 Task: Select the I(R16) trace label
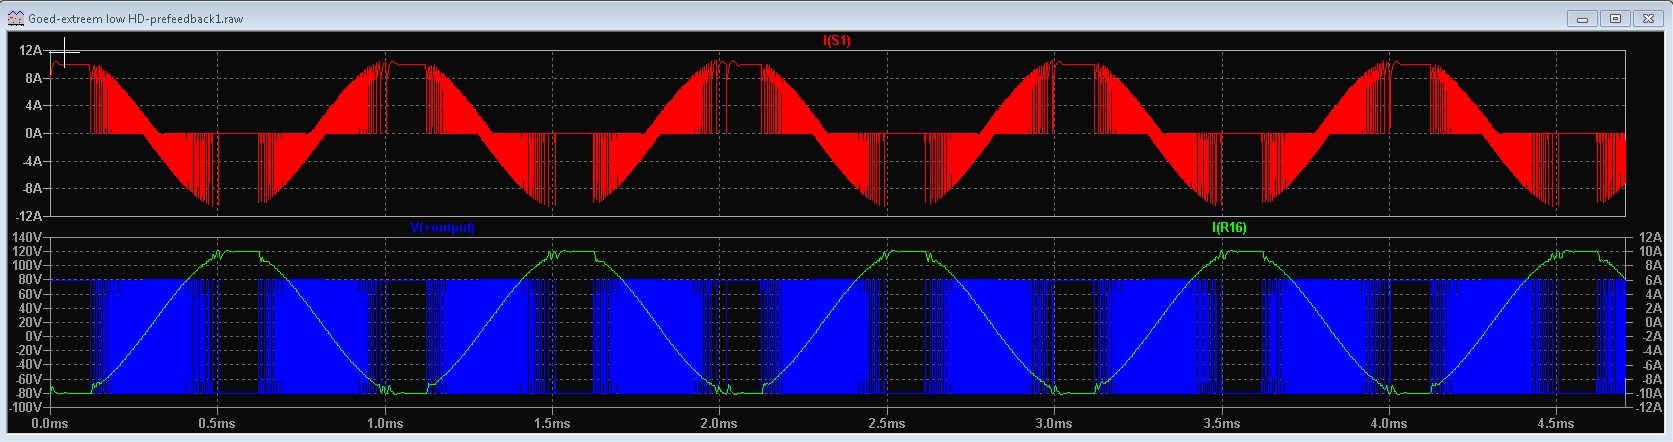click(1229, 228)
